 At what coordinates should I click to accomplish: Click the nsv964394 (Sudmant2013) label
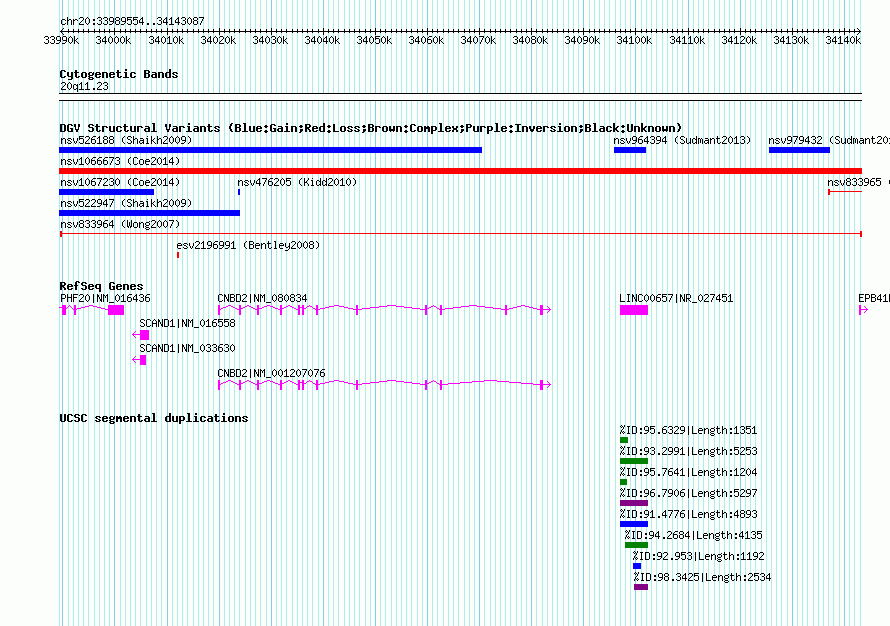[682, 140]
